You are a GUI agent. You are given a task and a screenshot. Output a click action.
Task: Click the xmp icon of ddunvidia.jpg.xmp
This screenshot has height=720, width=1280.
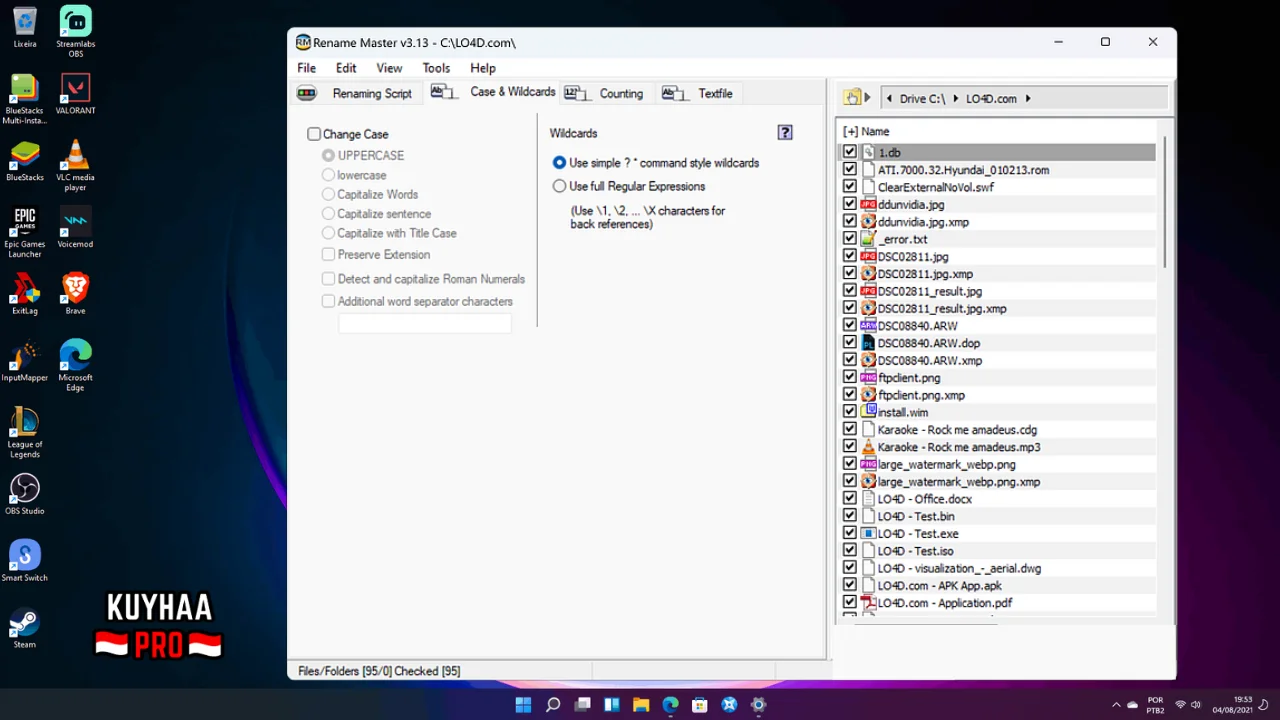pyautogui.click(x=868, y=222)
